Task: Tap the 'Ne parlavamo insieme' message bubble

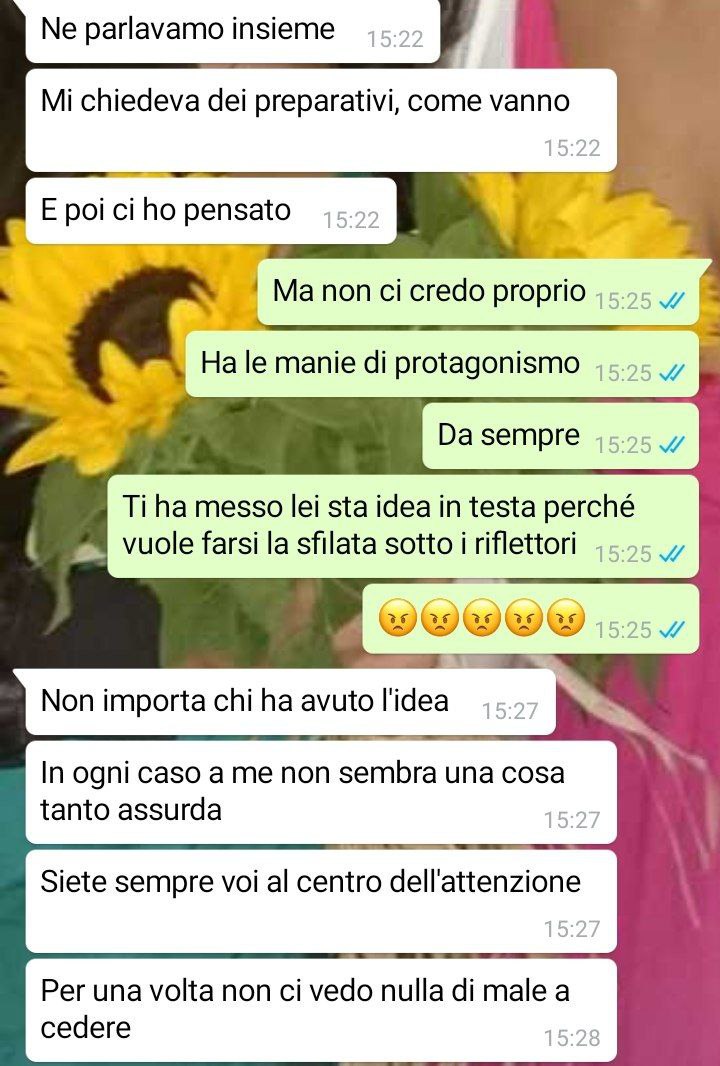Action: [233, 31]
